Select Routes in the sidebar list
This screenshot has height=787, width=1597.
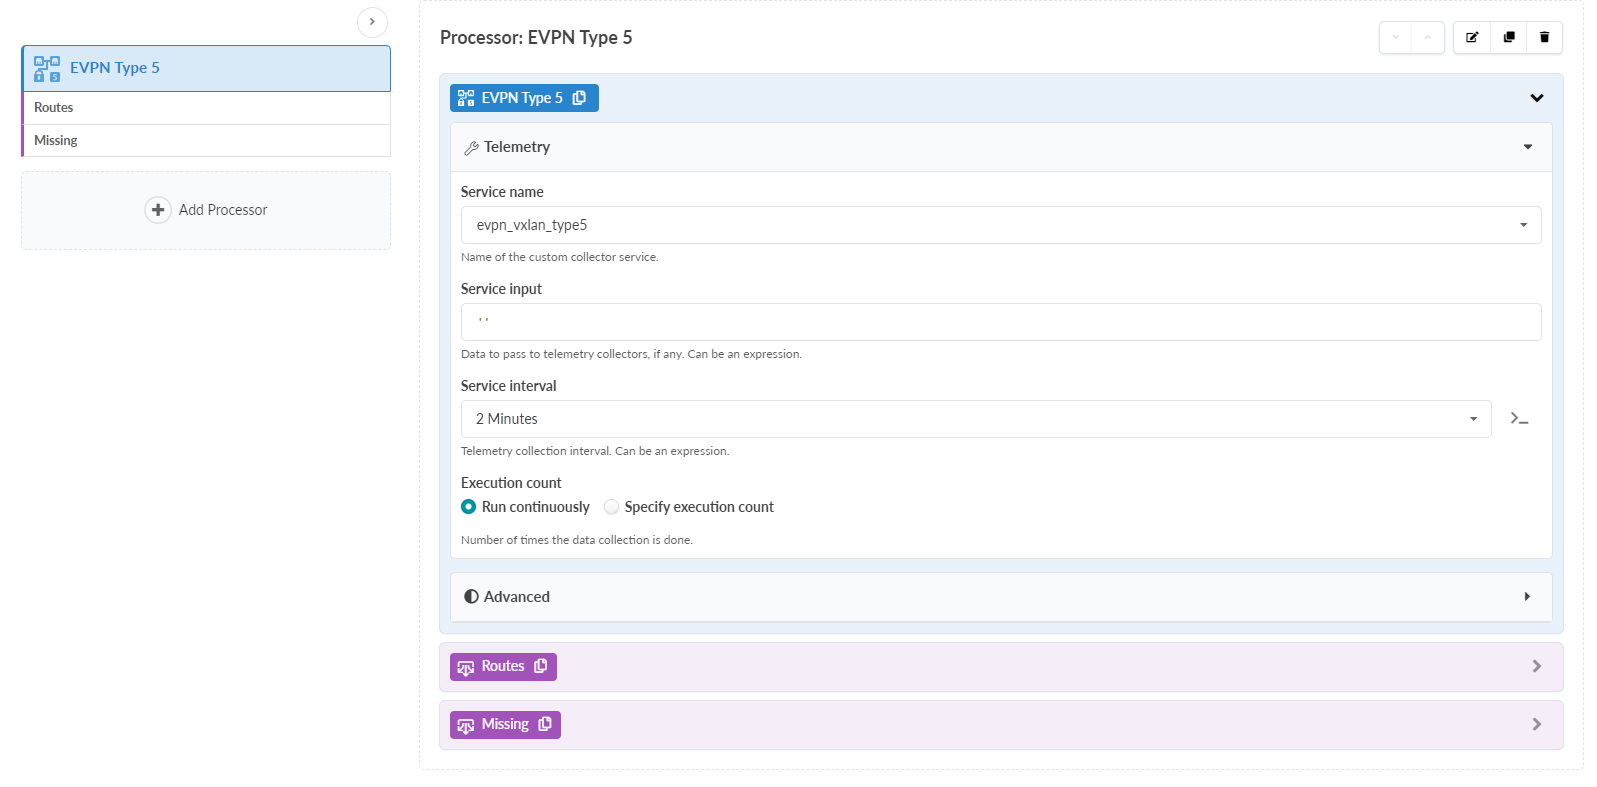tap(206, 108)
